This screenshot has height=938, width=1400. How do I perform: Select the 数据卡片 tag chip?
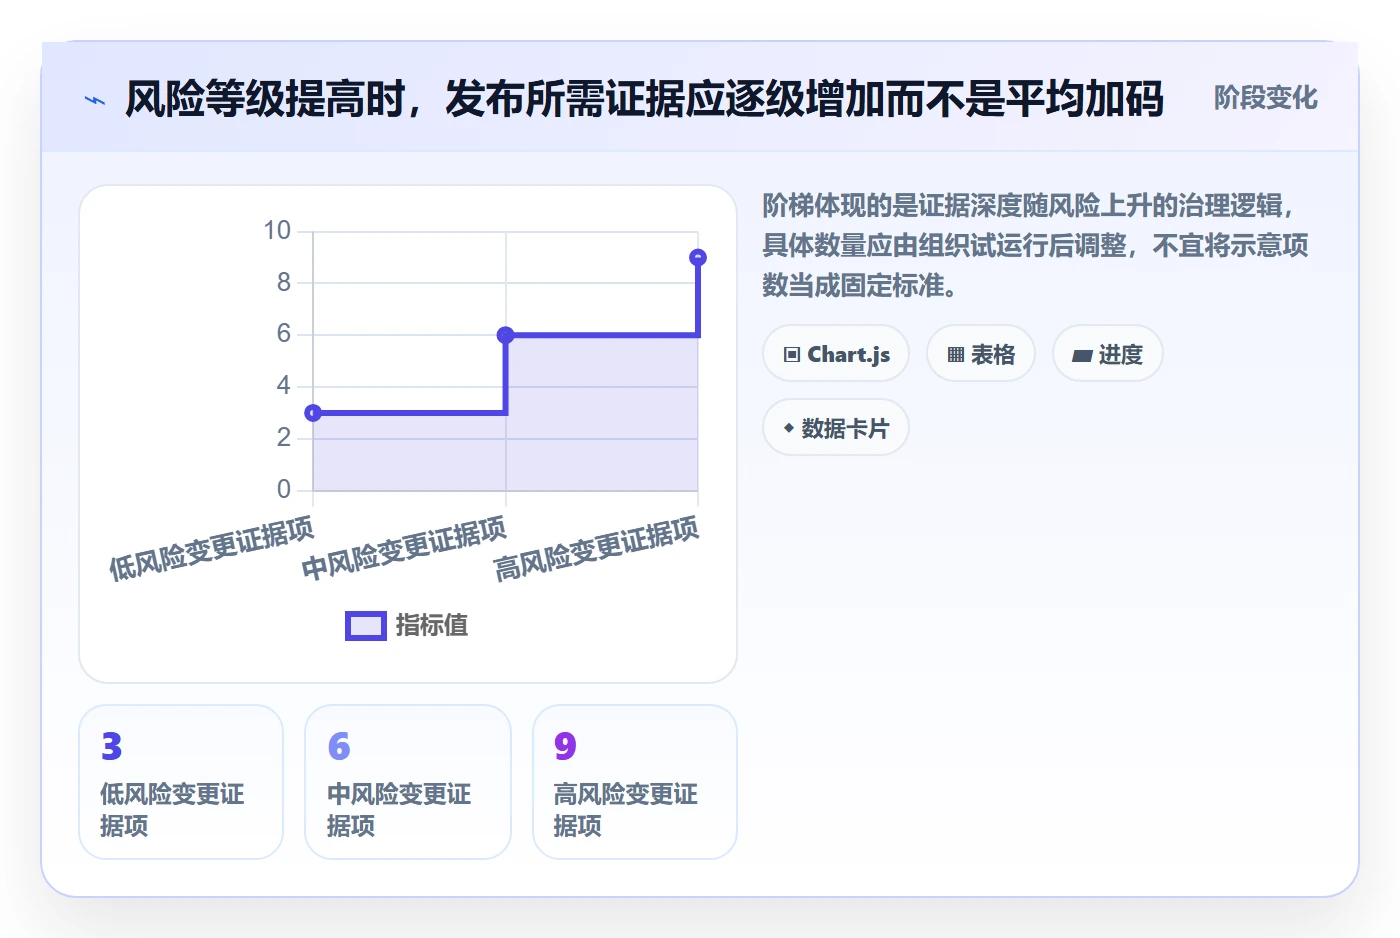pyautogui.click(x=836, y=428)
